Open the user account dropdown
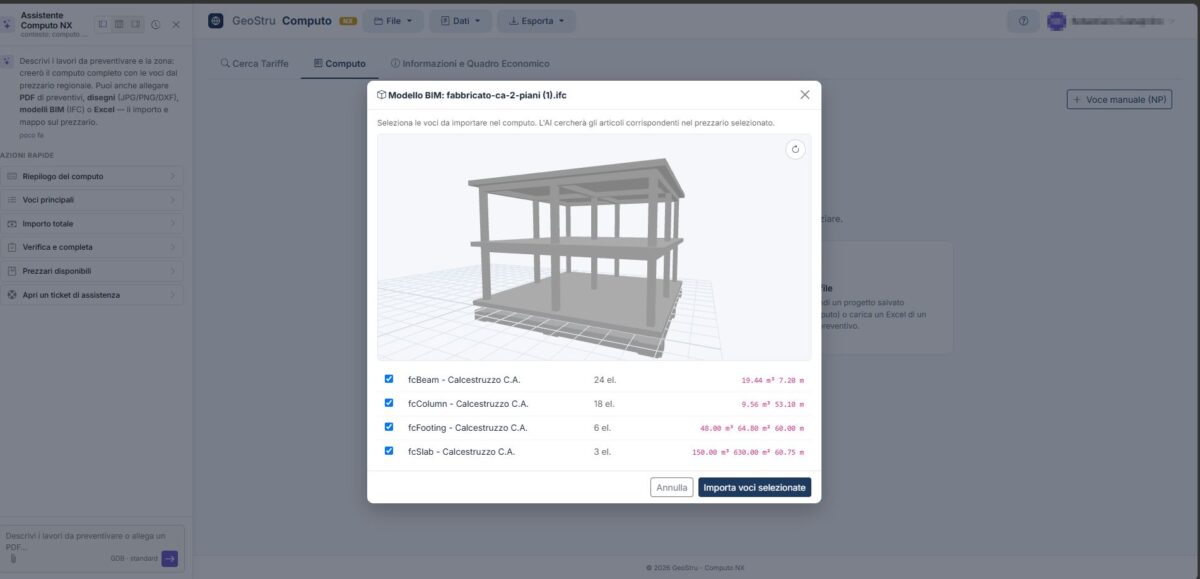The width and height of the screenshot is (1200, 579). point(1111,21)
